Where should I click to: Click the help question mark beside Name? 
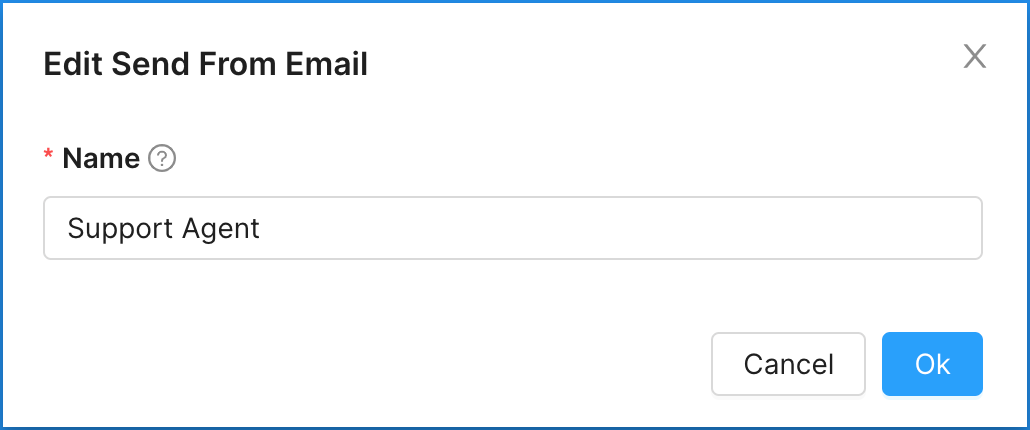(162, 159)
